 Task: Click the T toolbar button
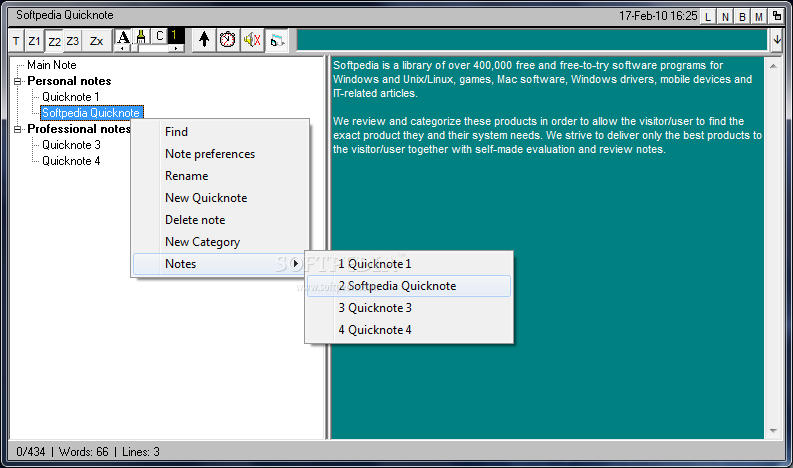[16, 41]
